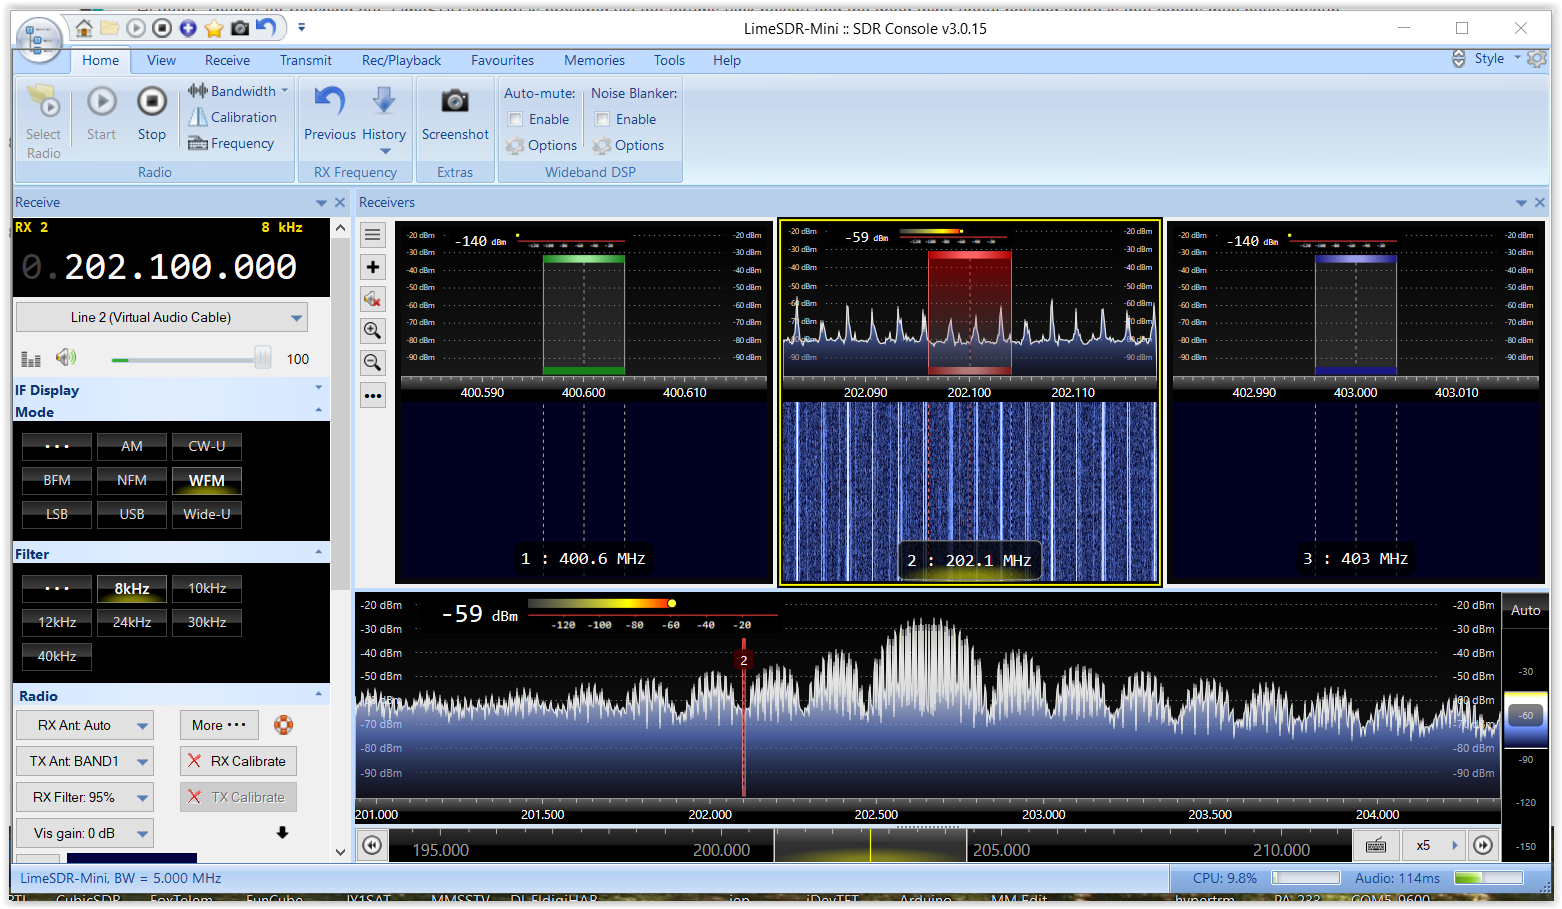
Task: Select WFM mode
Action: (x=207, y=480)
